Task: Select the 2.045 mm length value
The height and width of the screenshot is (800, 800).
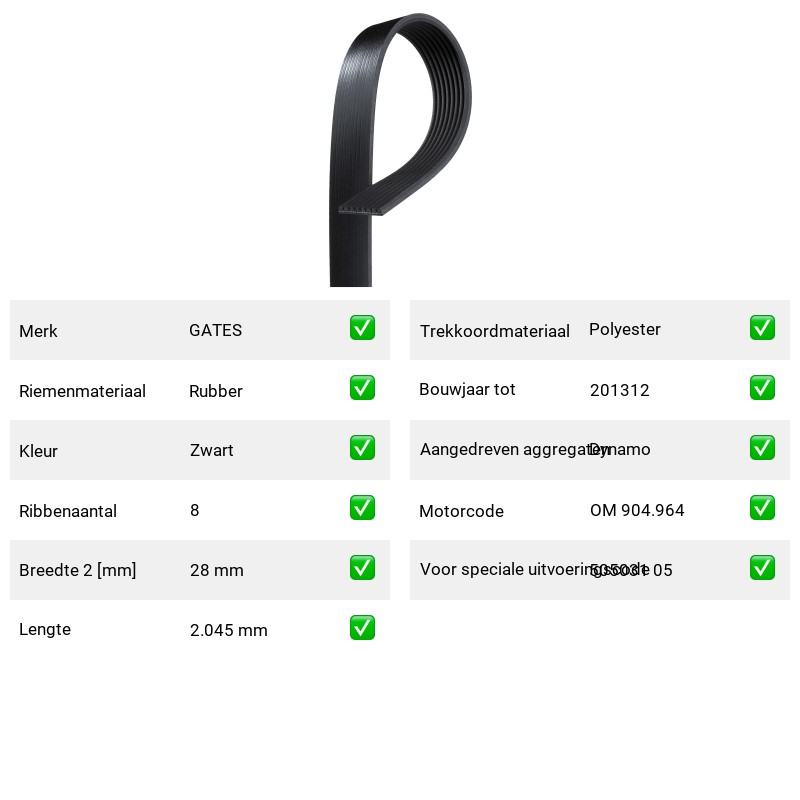Action: click(229, 630)
